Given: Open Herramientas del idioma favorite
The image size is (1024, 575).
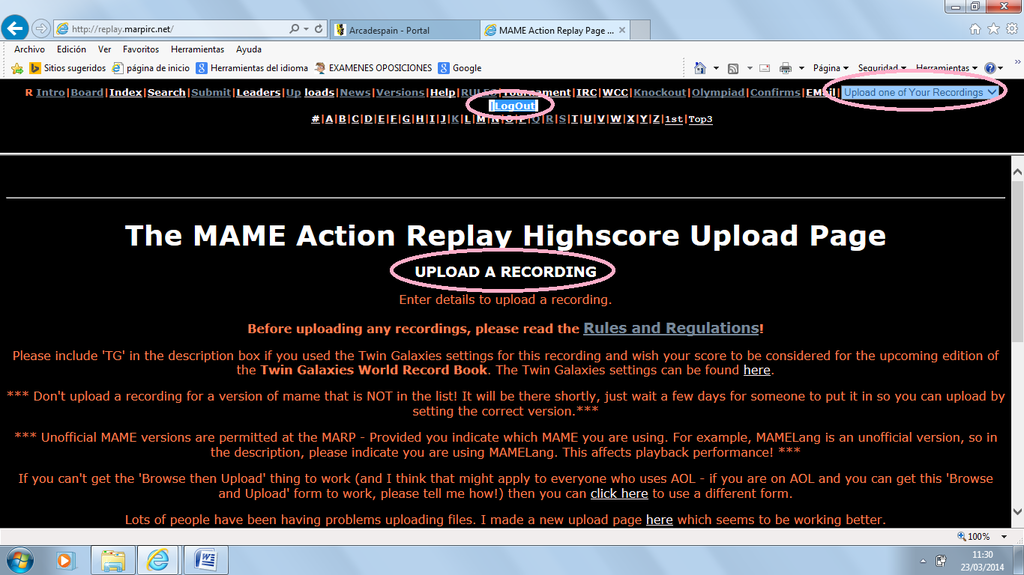Looking at the screenshot, I should coord(252,68).
